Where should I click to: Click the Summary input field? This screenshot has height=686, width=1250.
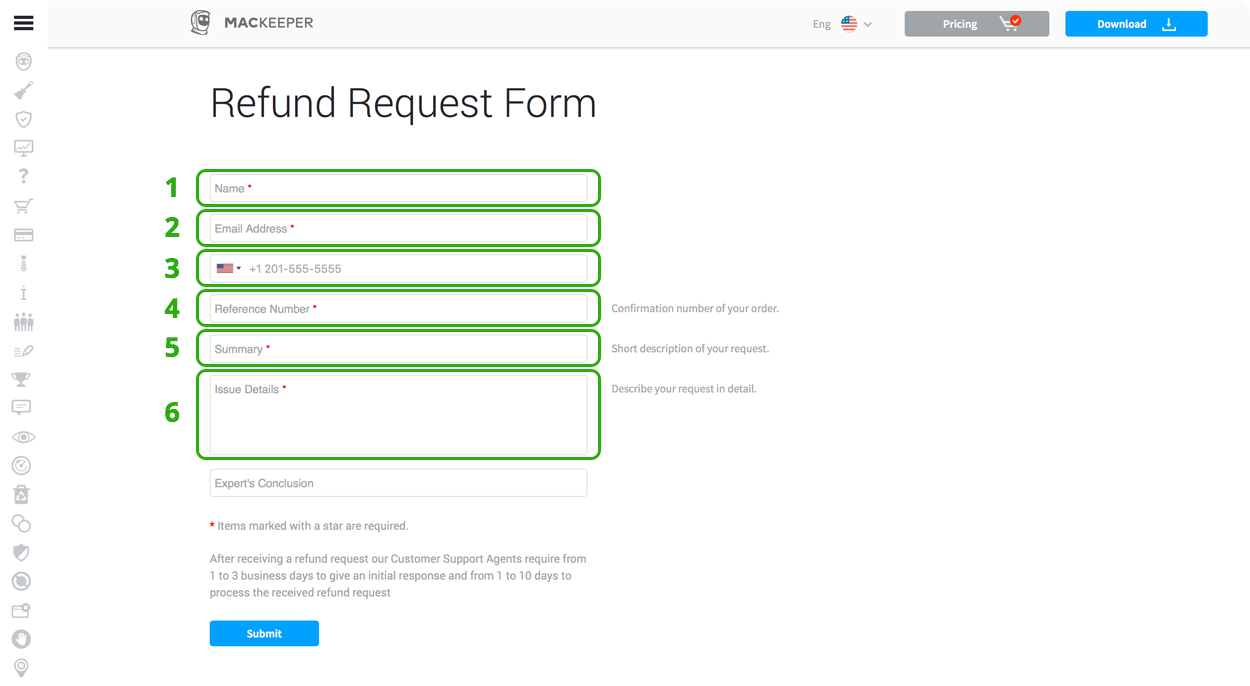[x=398, y=348]
